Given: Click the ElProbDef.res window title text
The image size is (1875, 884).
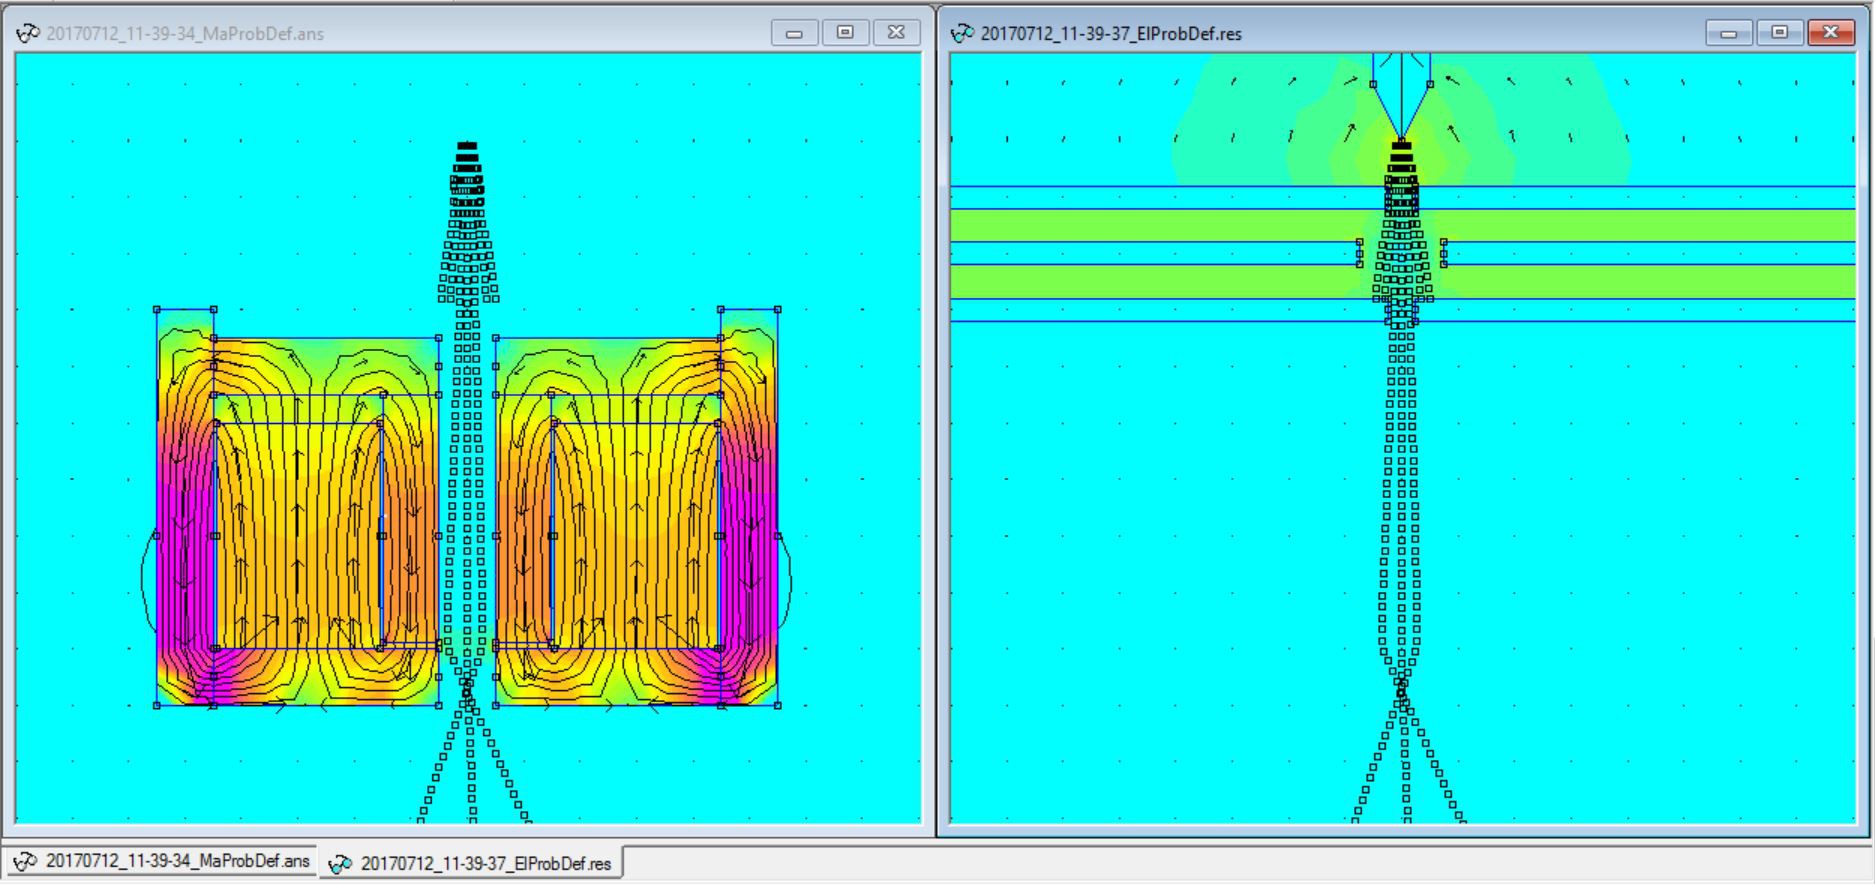Looking at the screenshot, I should tap(1111, 34).
